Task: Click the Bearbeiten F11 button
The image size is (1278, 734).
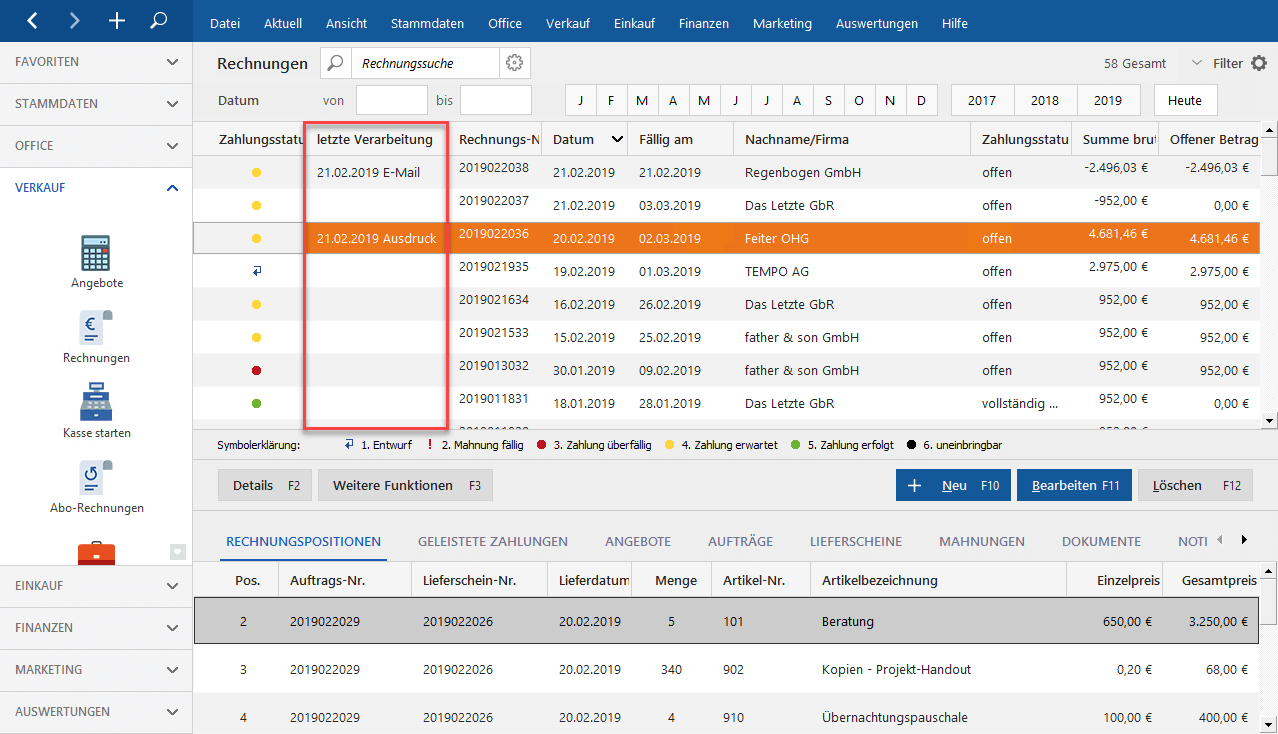Action: point(1074,485)
